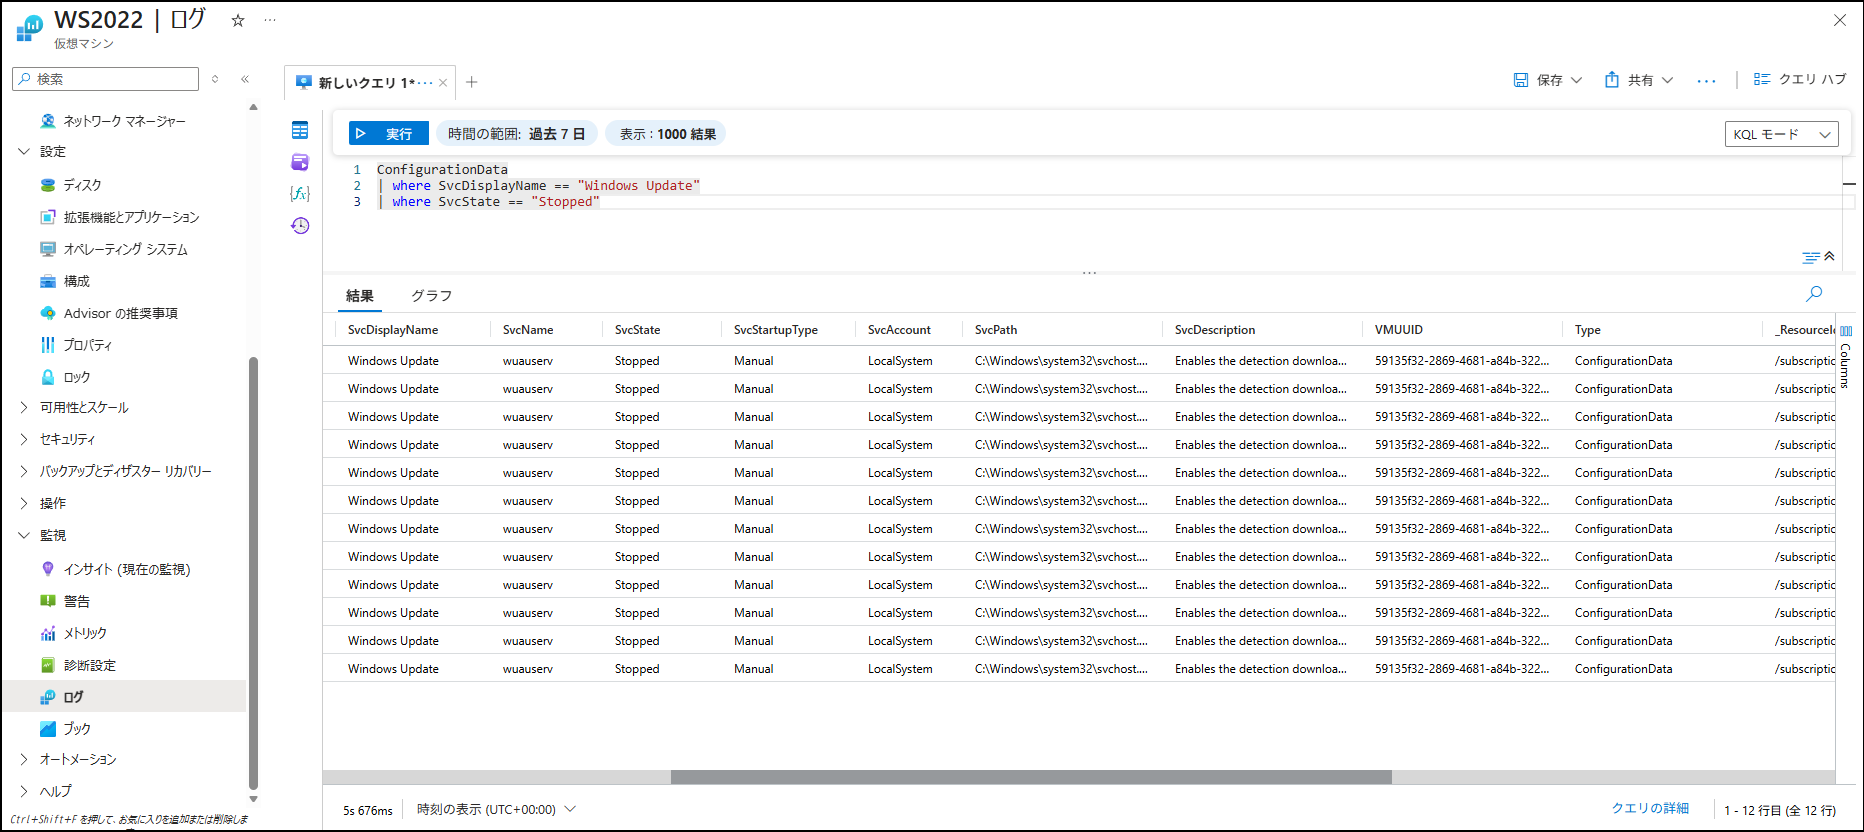The width and height of the screenshot is (1864, 832).
Task: Collapse the query editor with chevron icon
Action: (x=1829, y=257)
